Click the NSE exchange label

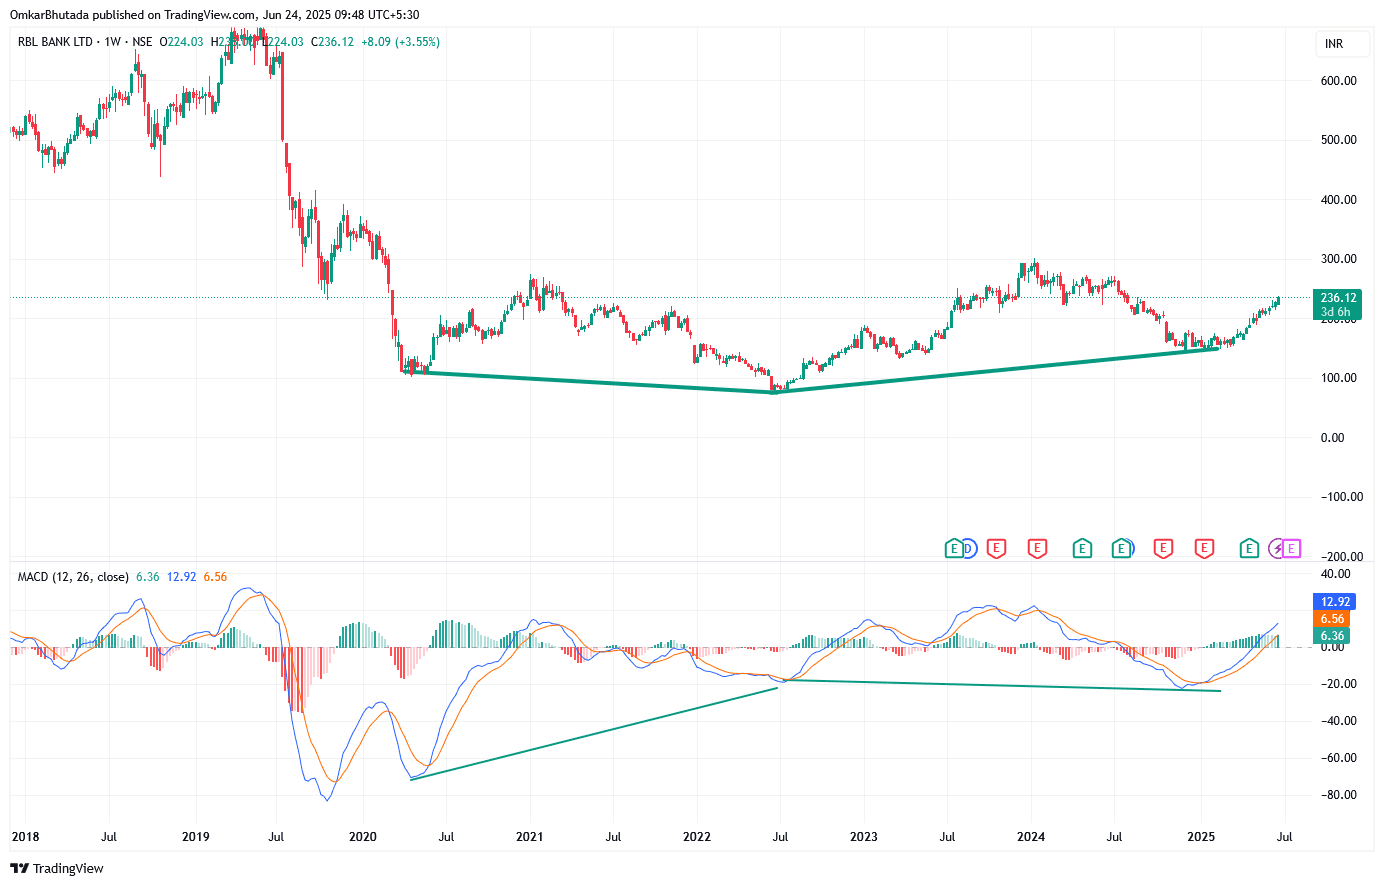coord(142,42)
